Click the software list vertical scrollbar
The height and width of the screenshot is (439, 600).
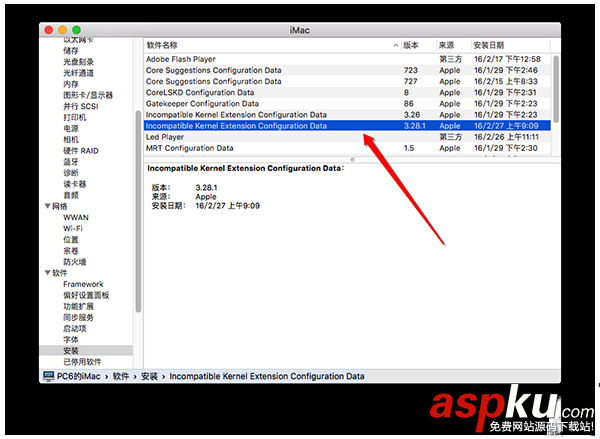coord(556,89)
